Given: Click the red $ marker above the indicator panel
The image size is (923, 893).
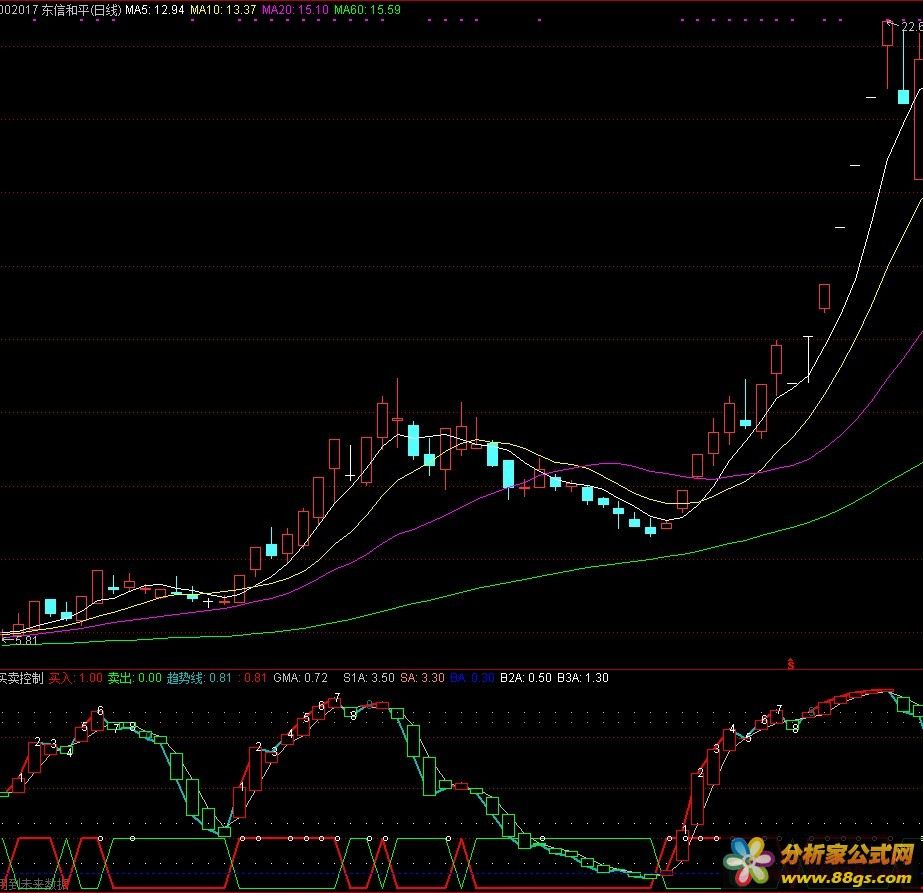Looking at the screenshot, I should point(791,665).
